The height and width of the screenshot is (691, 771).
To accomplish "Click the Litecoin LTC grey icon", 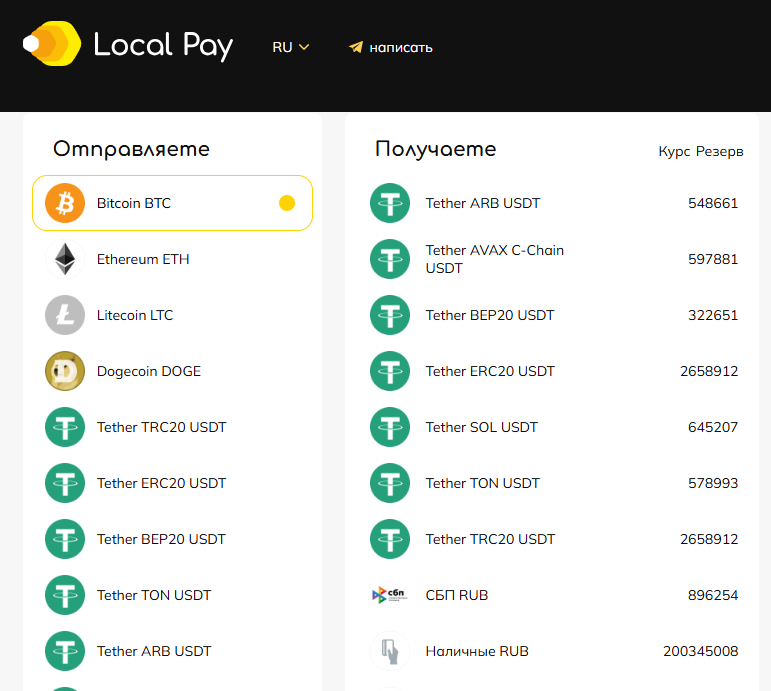I will [x=65, y=315].
